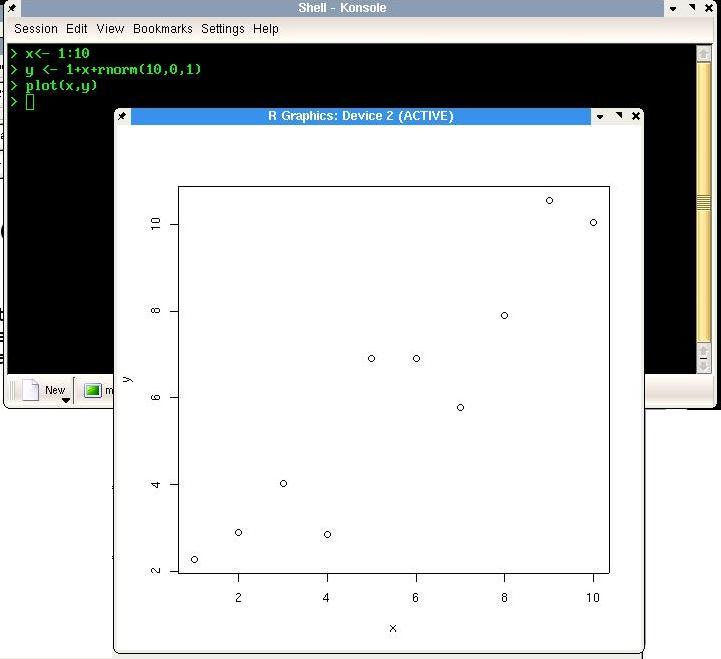
Task: Expand the Bookmarks menu
Action: (162, 29)
